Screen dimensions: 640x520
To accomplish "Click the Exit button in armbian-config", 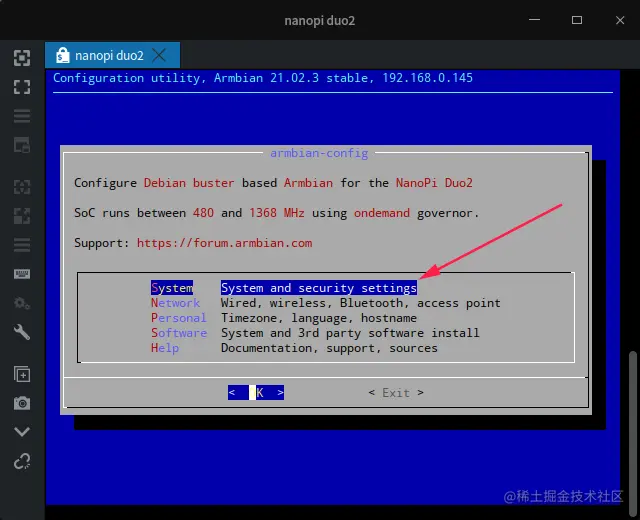I will click(x=396, y=393).
